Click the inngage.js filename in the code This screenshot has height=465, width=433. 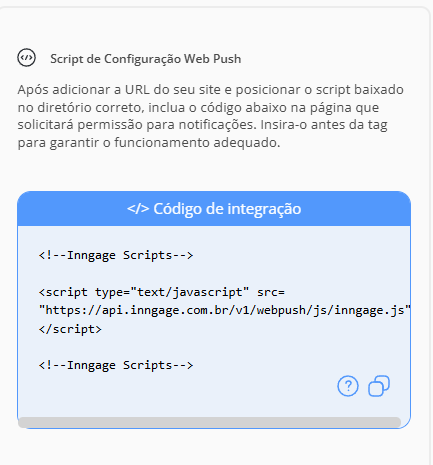click(x=369, y=310)
